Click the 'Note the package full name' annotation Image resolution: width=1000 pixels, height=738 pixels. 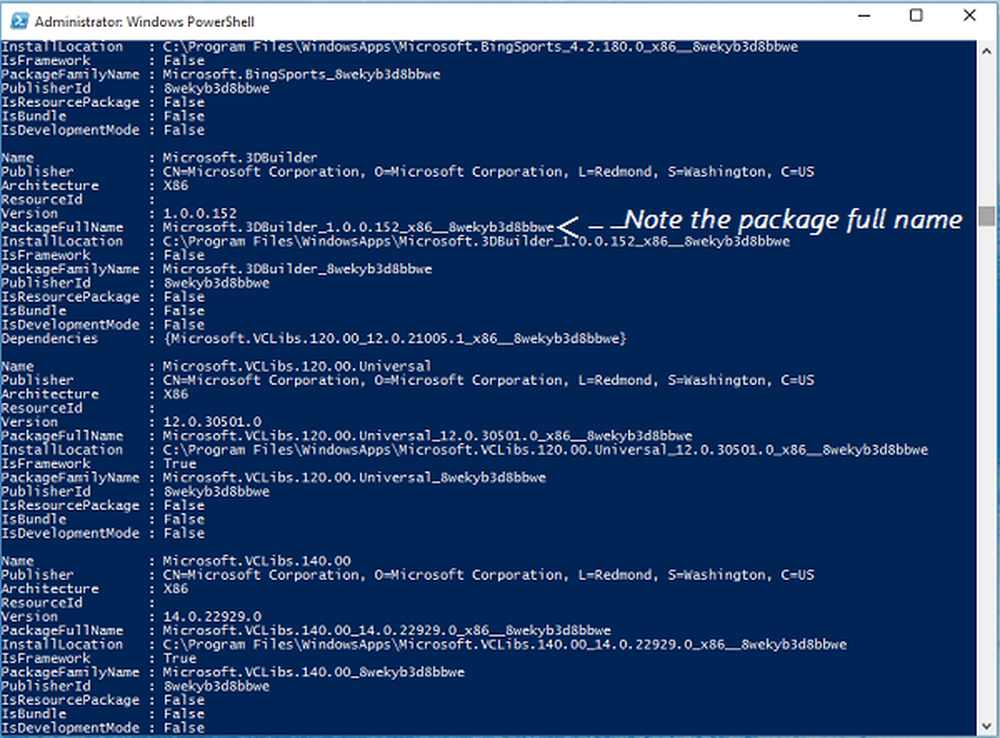pos(793,219)
